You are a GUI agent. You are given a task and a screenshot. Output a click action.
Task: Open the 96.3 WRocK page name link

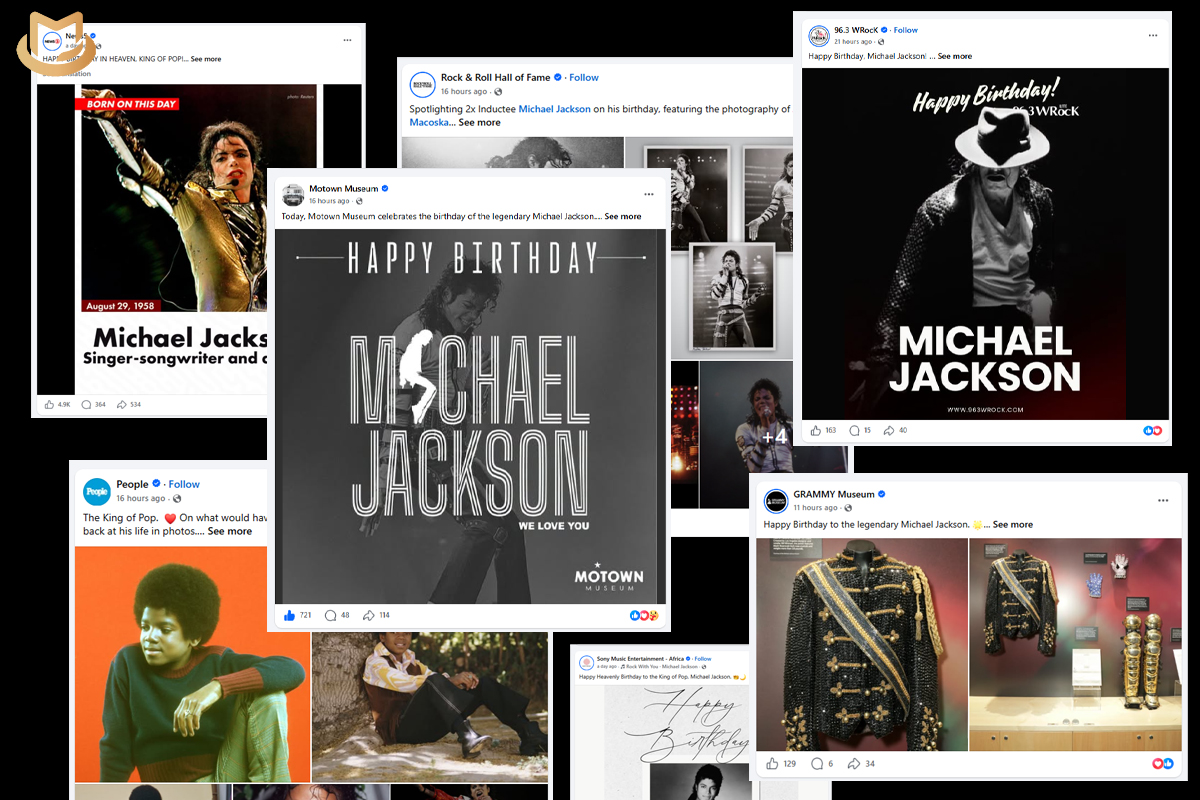(x=857, y=30)
